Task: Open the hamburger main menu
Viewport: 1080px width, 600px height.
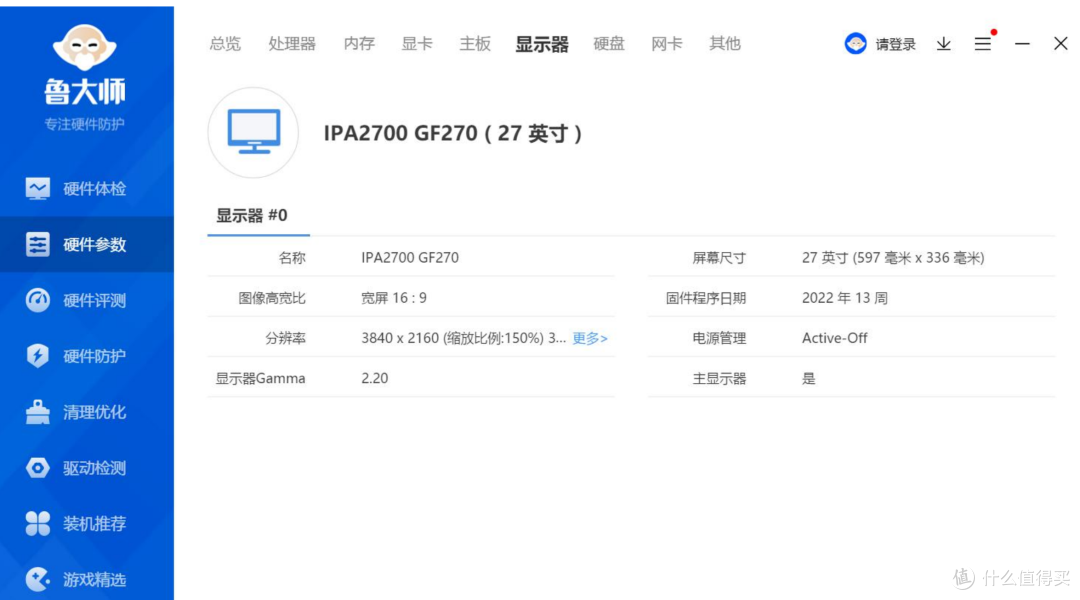Action: tap(983, 44)
